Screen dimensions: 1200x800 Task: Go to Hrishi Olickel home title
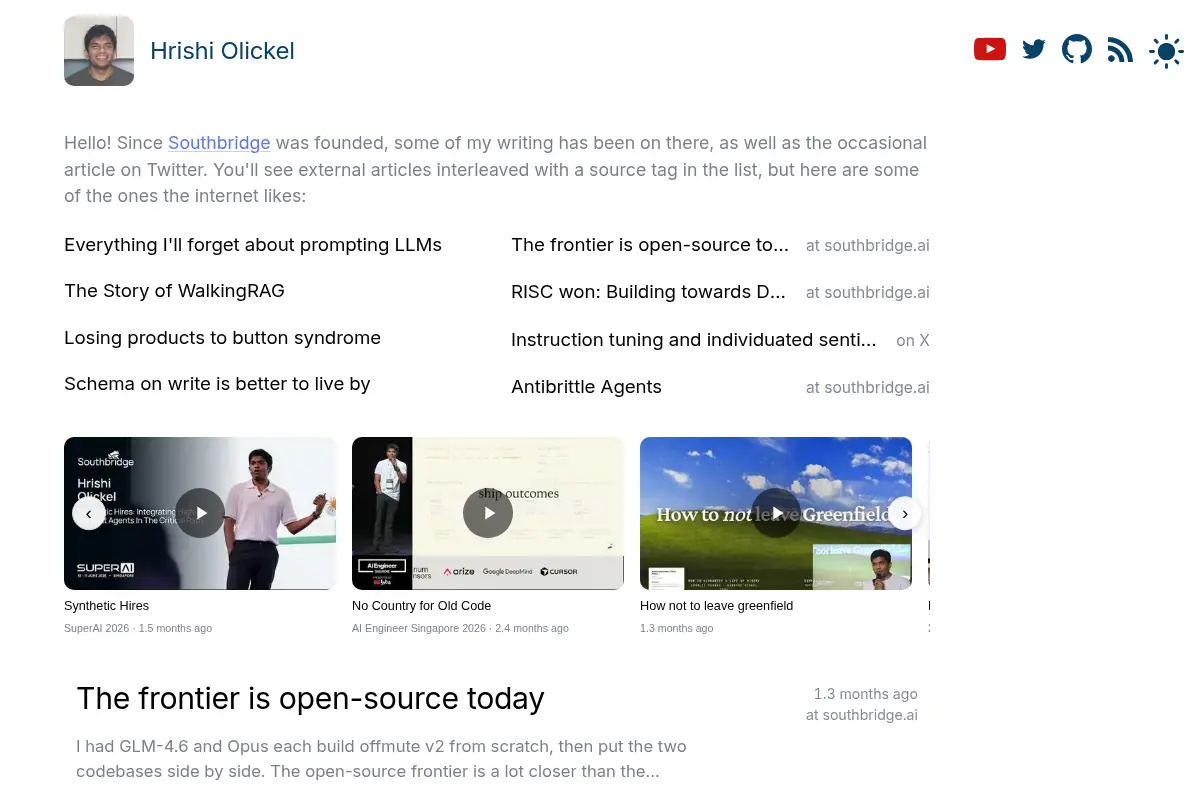[222, 51]
